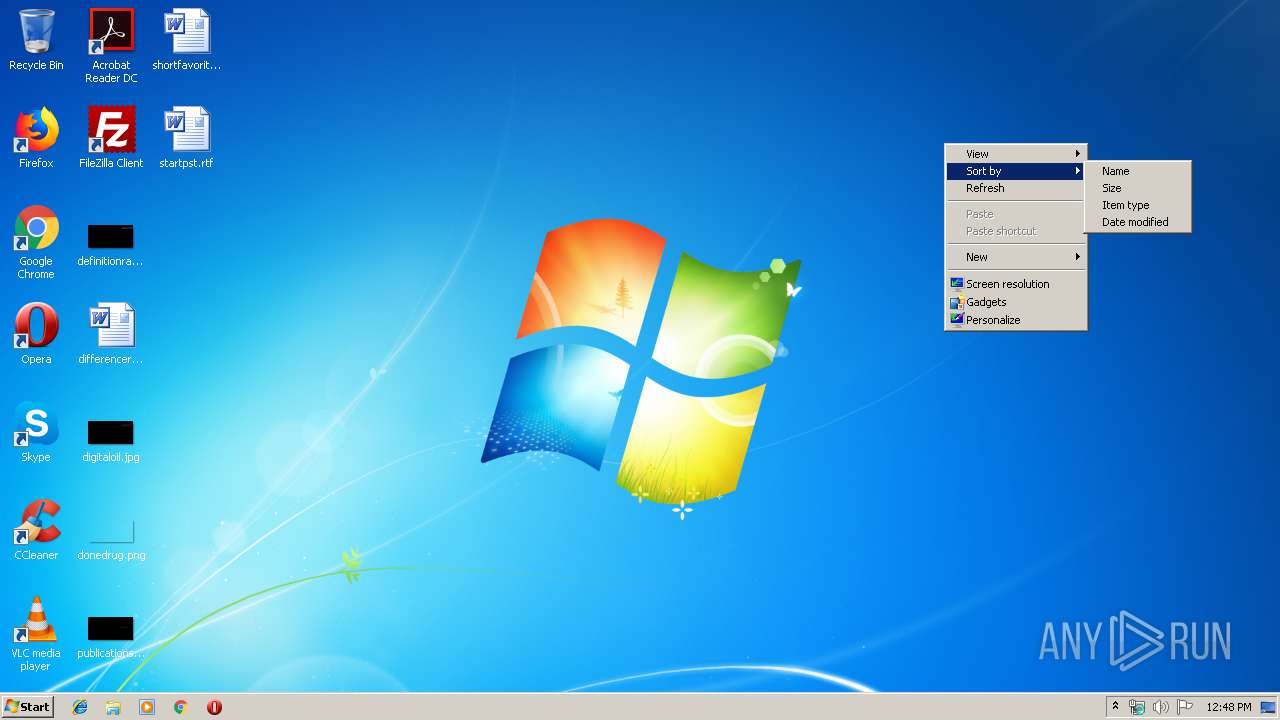Screen dimensions: 1280x720
Task: Select the digitaloil.jpg file icon
Action: pos(111,440)
